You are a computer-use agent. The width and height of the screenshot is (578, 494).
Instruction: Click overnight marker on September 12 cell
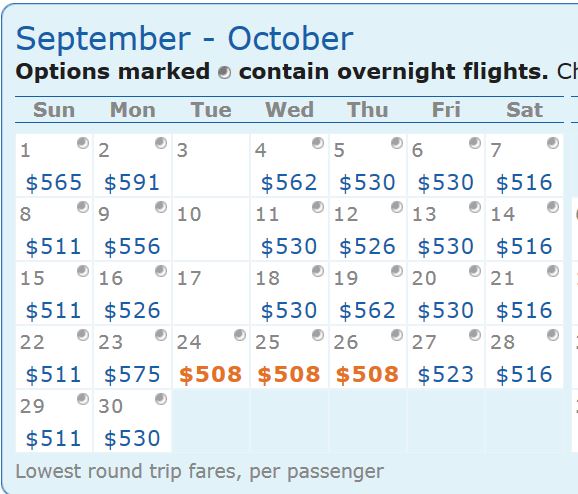397,207
